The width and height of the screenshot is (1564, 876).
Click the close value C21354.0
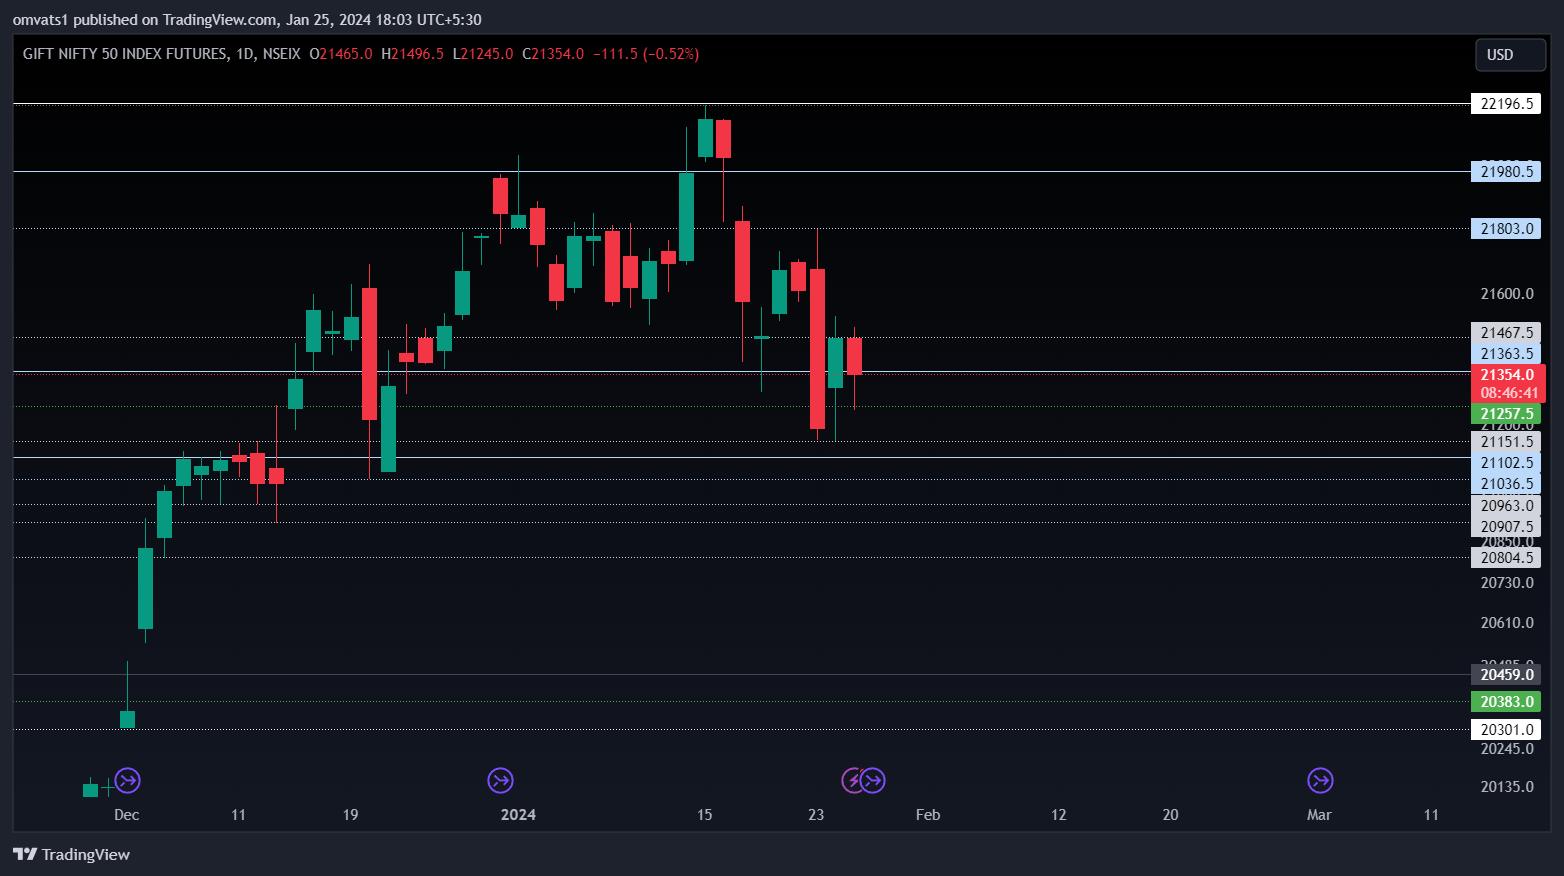(553, 54)
